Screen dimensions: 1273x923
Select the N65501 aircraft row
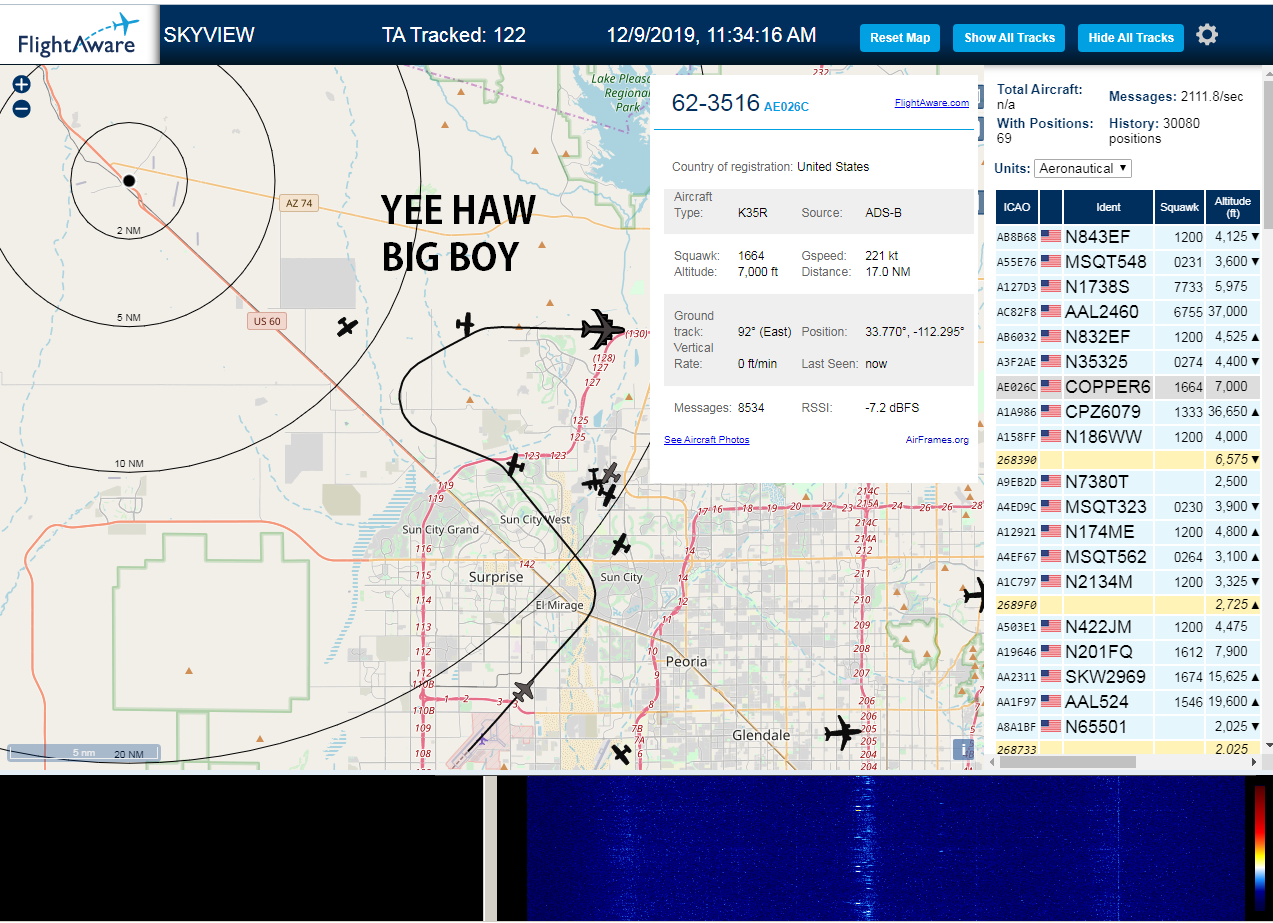click(1128, 727)
